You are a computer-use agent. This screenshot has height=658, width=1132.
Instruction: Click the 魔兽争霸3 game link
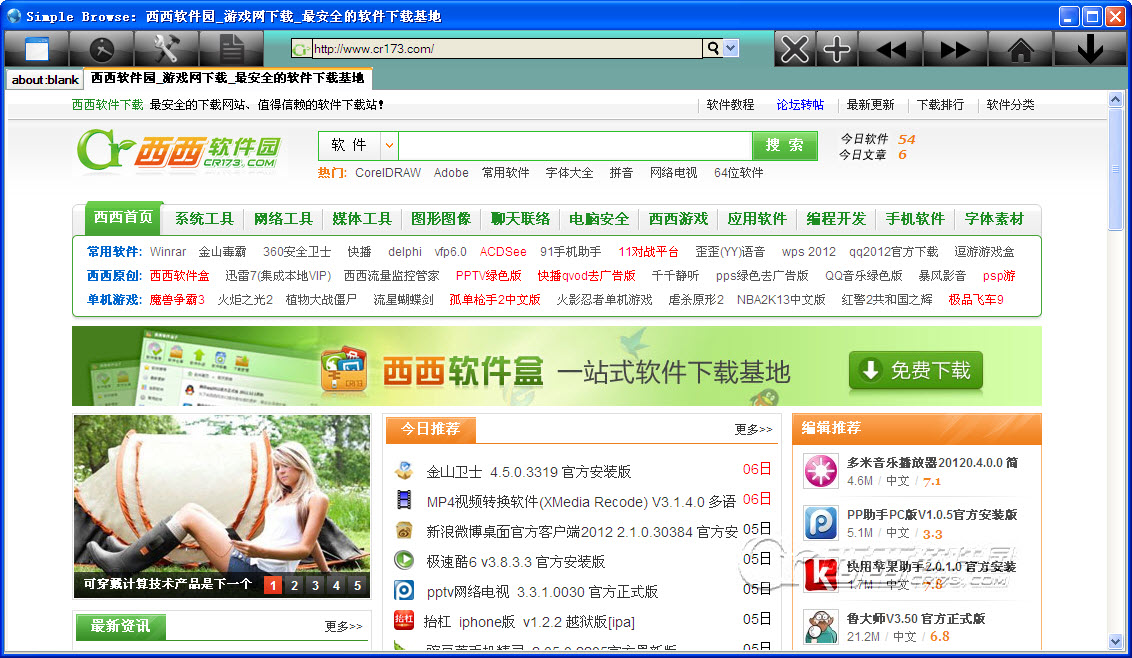[177, 299]
